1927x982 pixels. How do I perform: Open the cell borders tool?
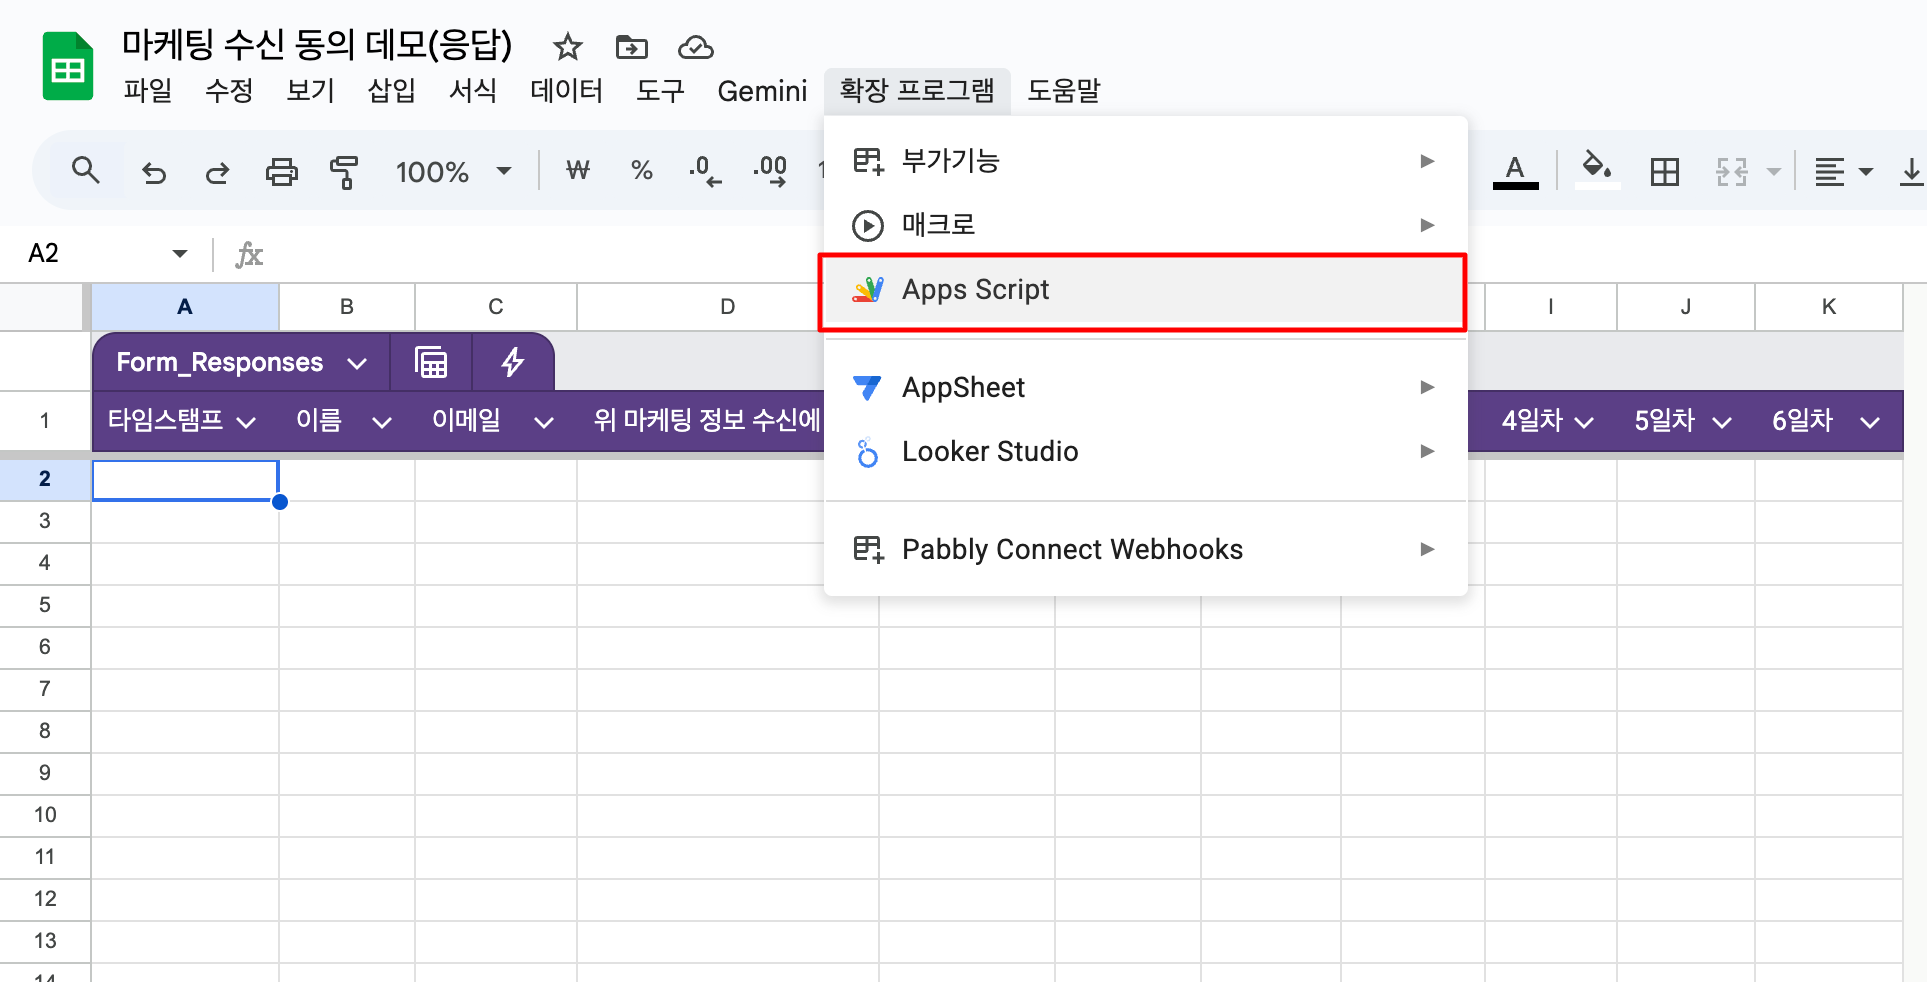tap(1664, 172)
